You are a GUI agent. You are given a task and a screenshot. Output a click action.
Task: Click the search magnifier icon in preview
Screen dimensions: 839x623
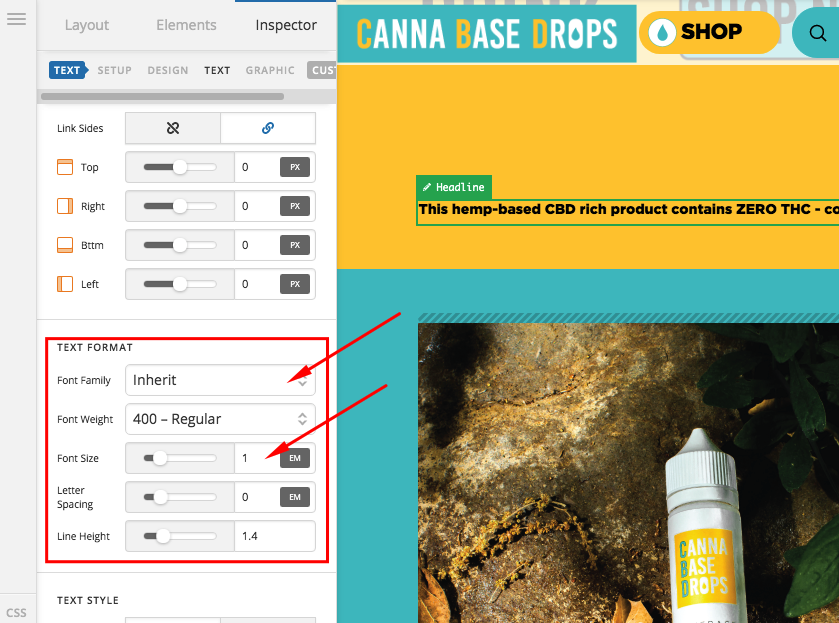pos(817,33)
